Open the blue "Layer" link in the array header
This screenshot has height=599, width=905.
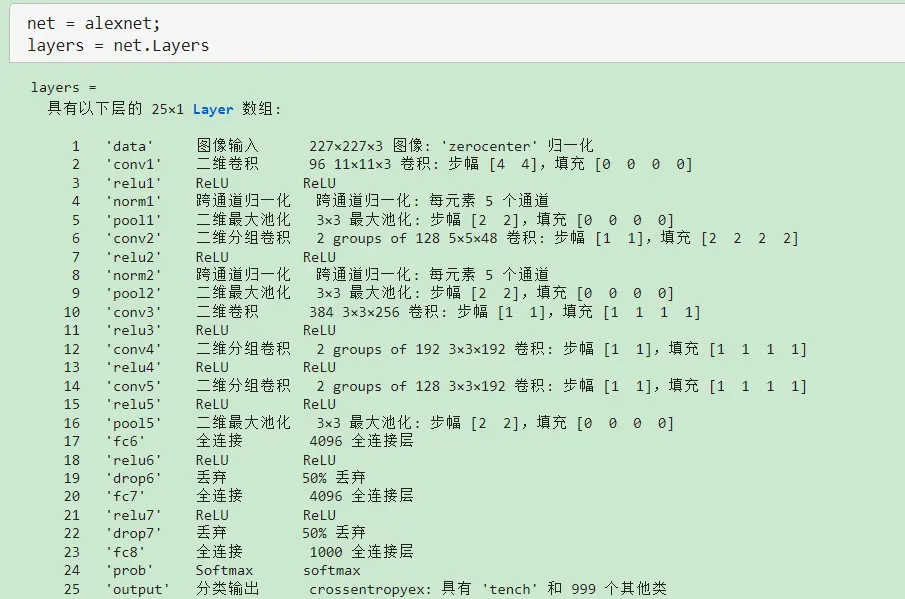click(213, 109)
